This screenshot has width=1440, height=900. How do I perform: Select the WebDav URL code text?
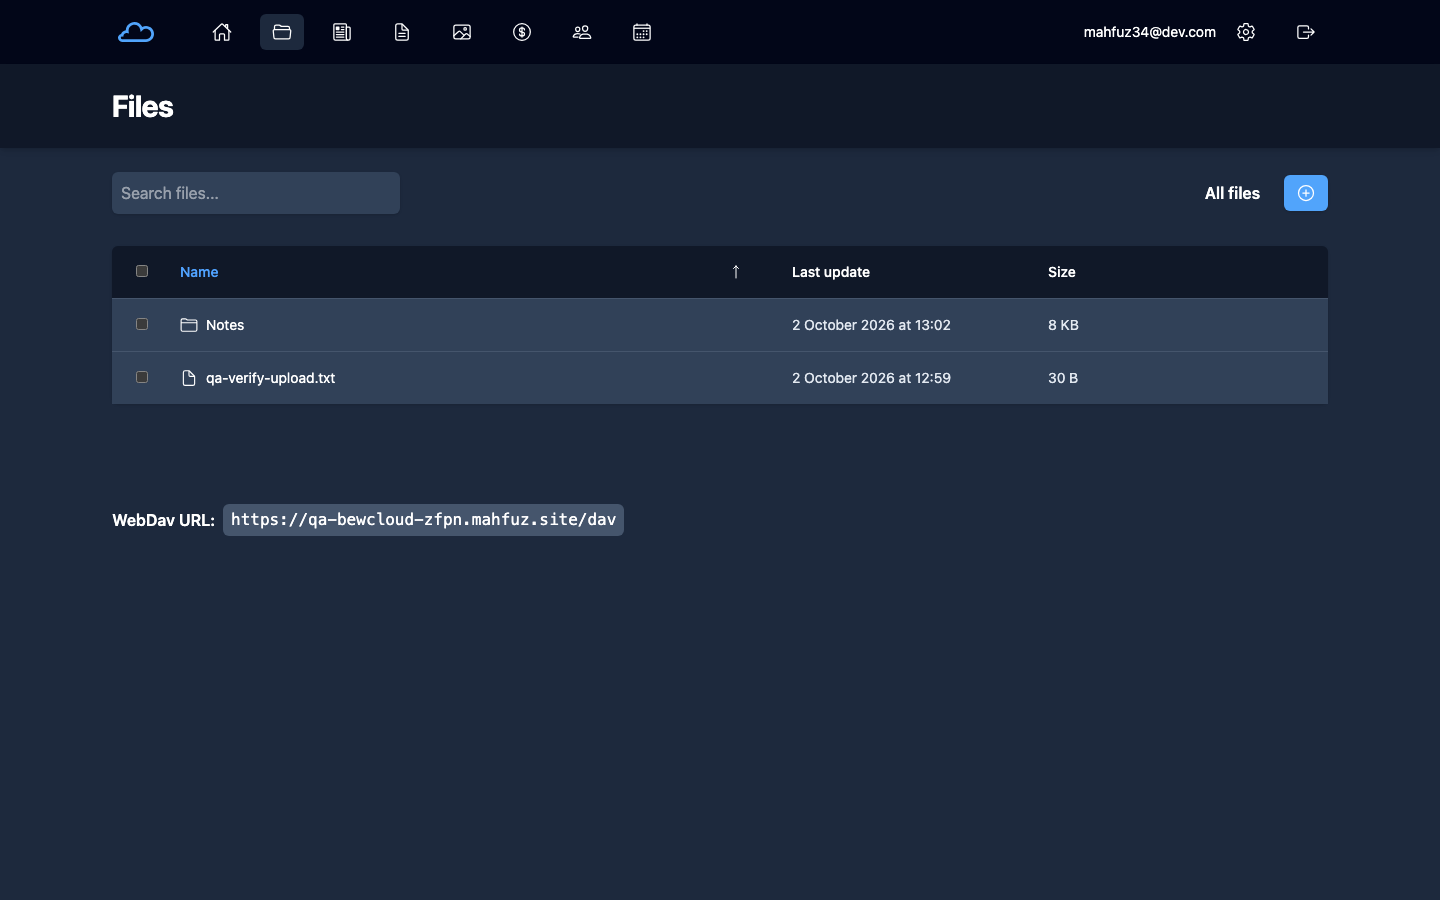pos(423,520)
